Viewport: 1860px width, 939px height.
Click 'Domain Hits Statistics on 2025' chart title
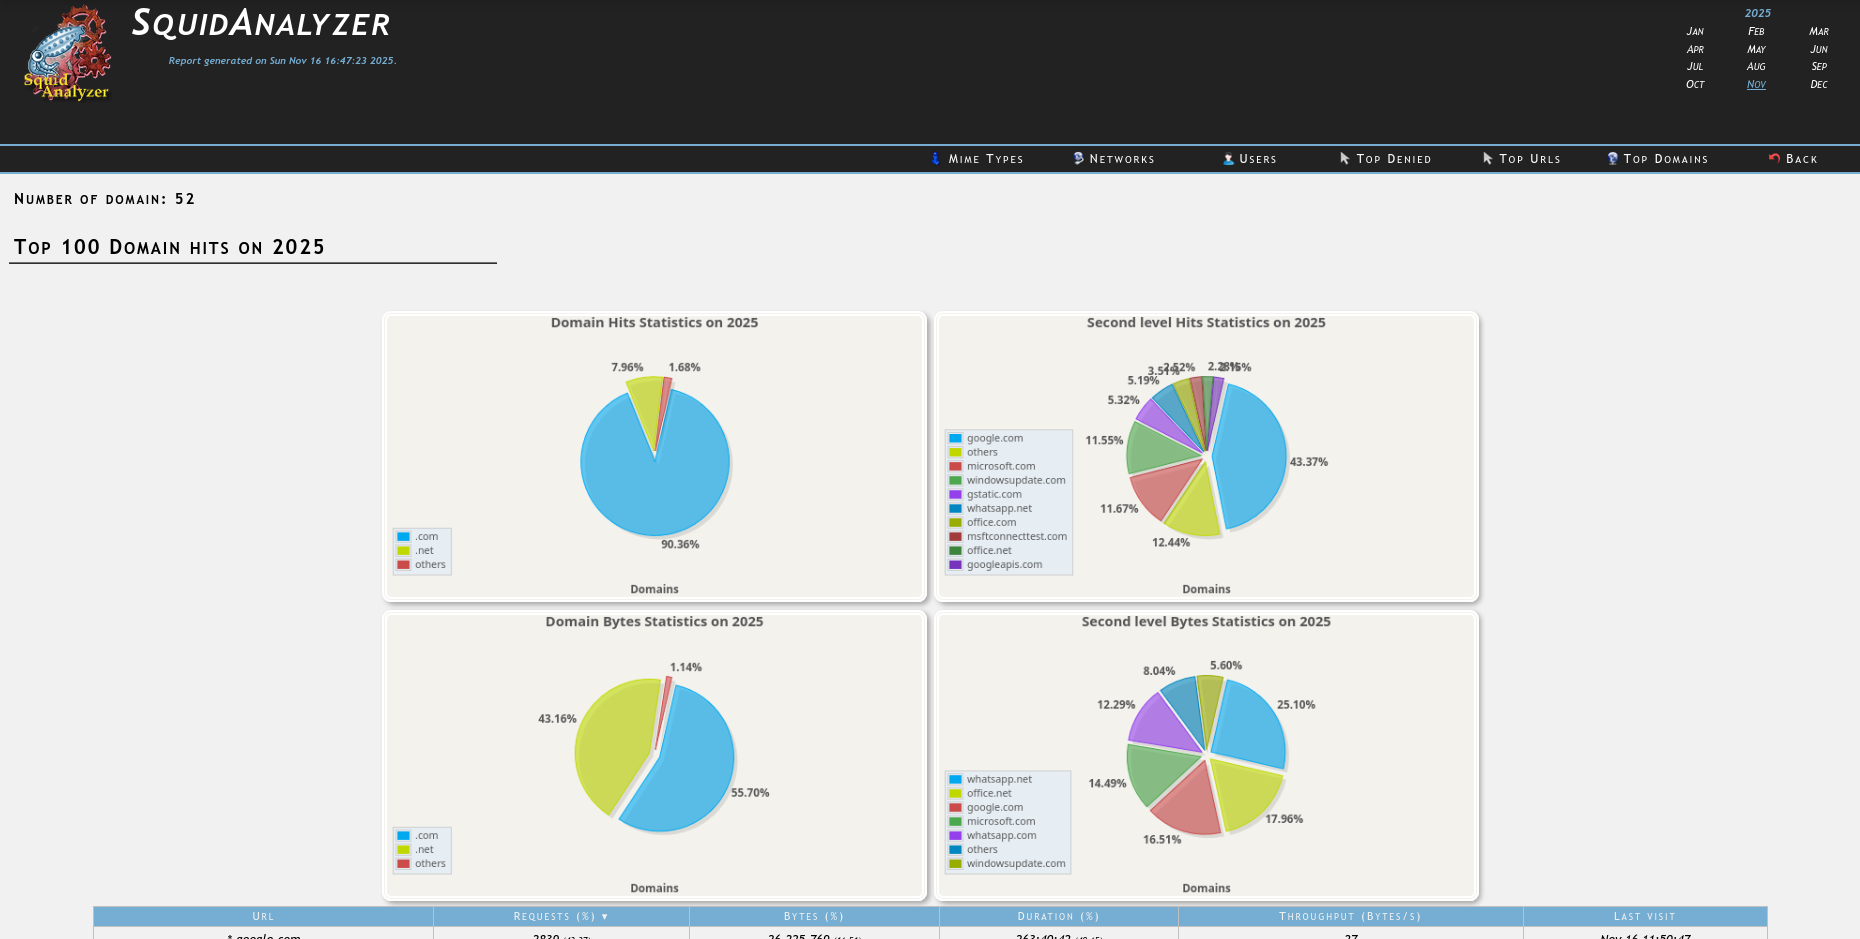(x=654, y=323)
